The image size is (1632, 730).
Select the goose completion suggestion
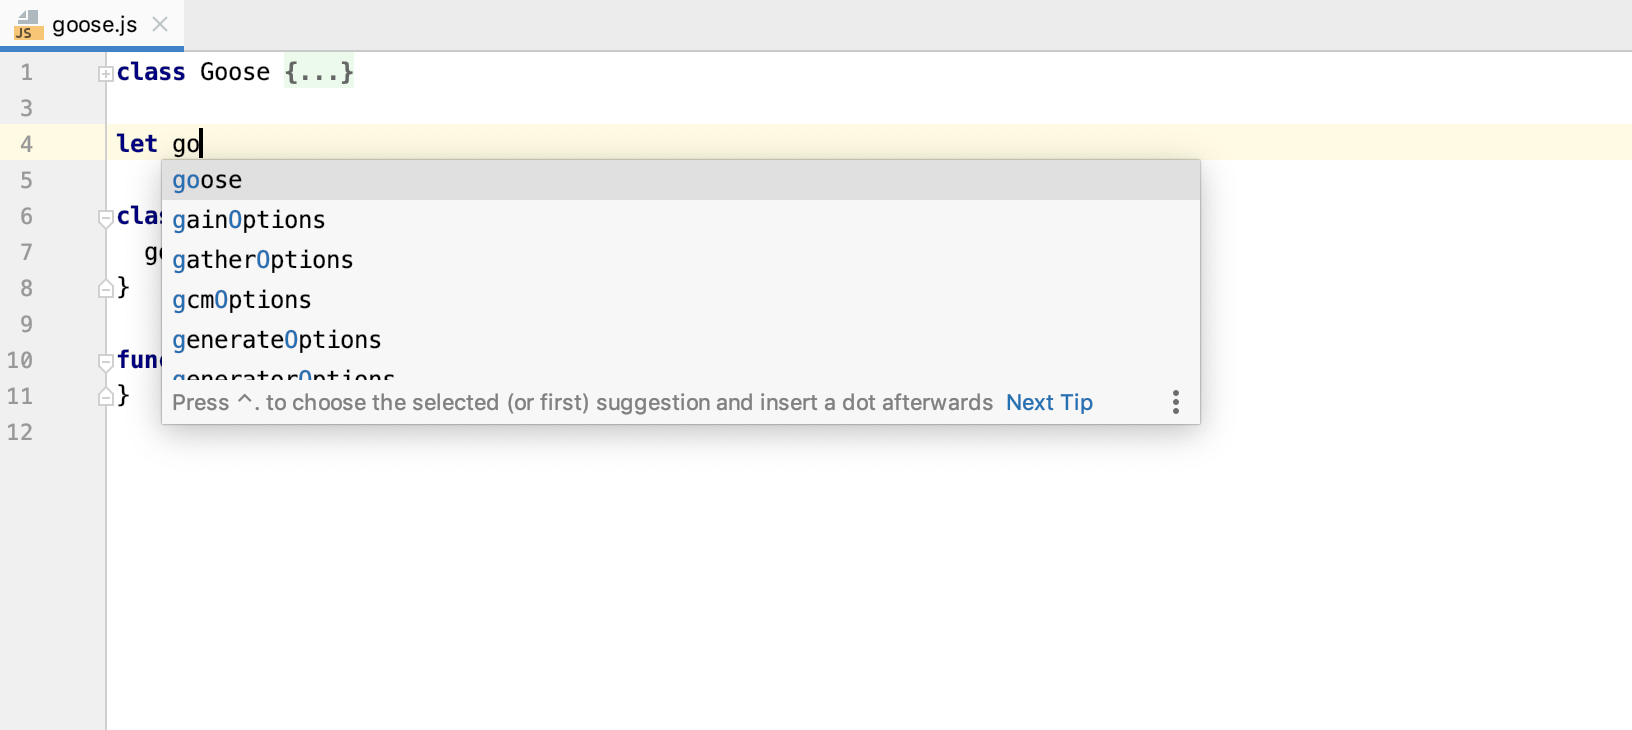(x=207, y=180)
